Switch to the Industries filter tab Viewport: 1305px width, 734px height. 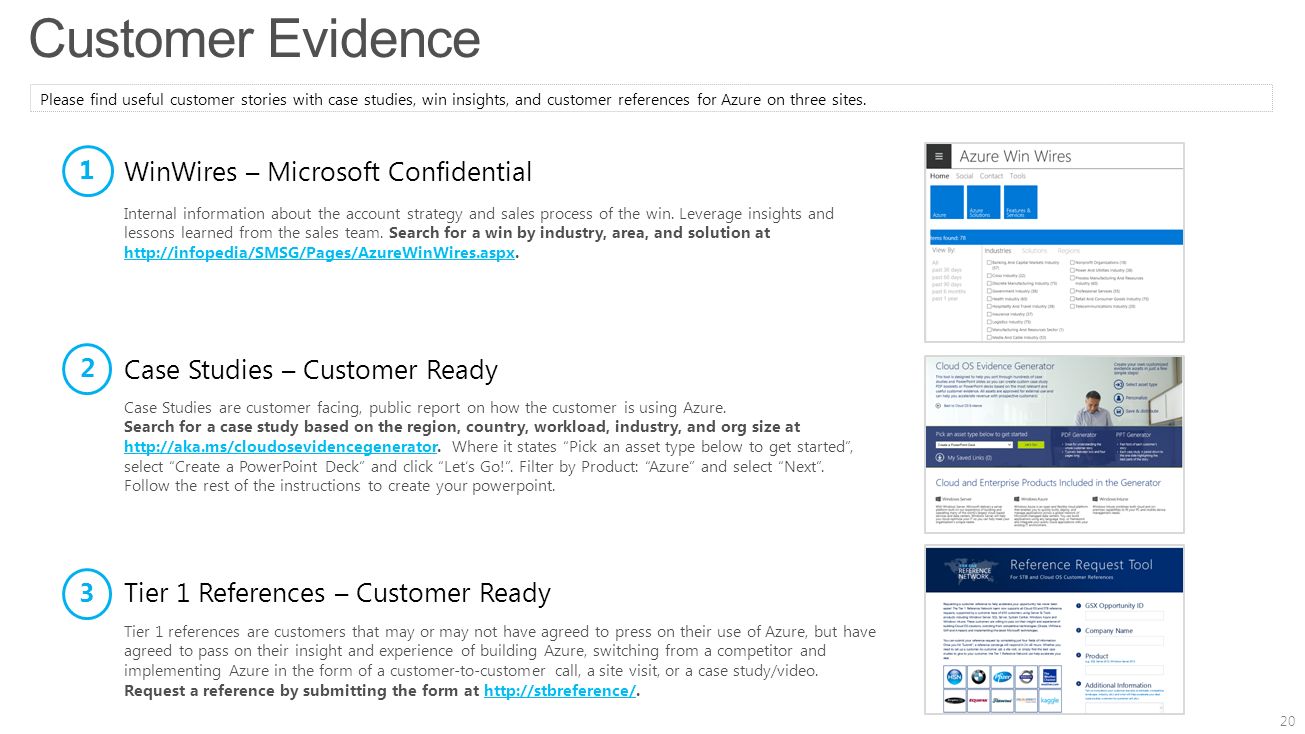(998, 251)
